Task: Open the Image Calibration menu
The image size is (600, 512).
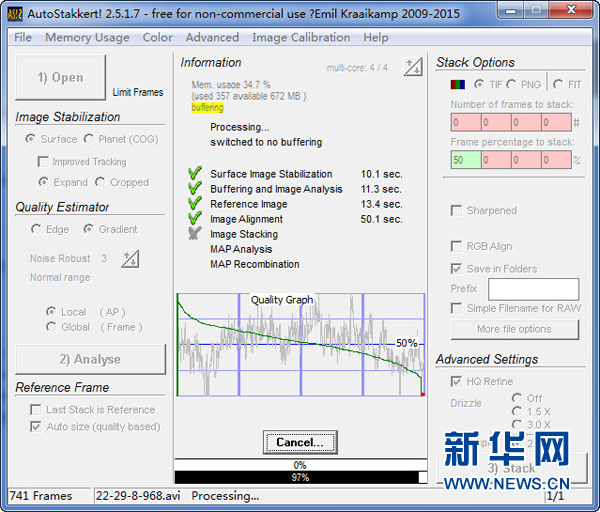Action: point(301,38)
